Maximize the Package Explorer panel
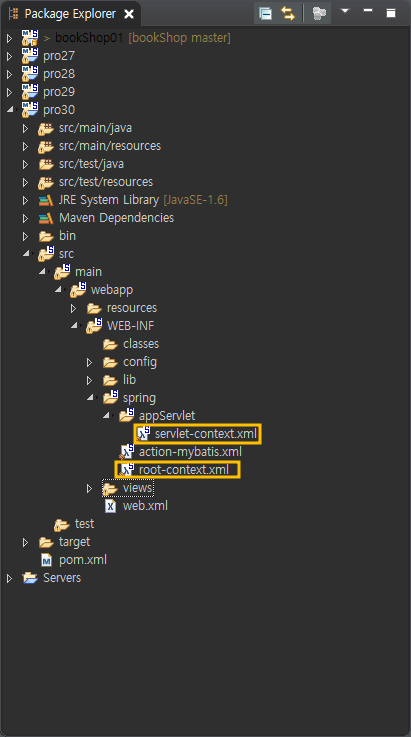This screenshot has height=737, width=411. pos(391,13)
